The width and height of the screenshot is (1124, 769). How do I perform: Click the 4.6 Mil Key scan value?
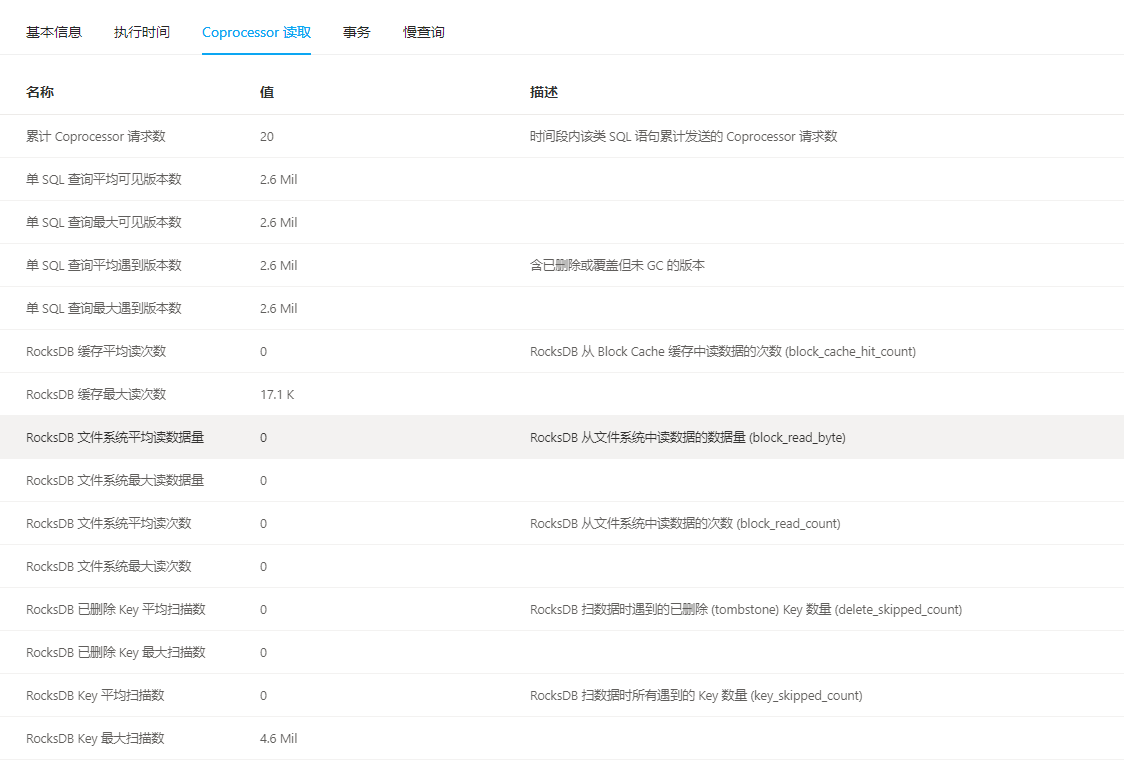pyautogui.click(x=279, y=738)
